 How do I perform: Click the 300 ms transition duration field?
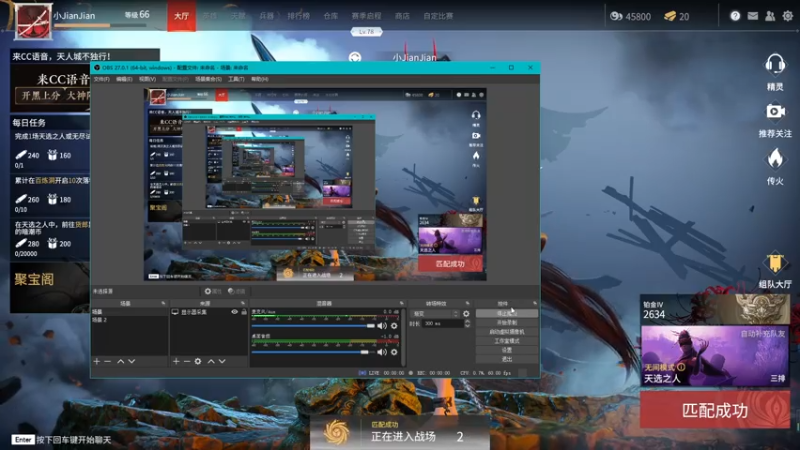coord(442,323)
